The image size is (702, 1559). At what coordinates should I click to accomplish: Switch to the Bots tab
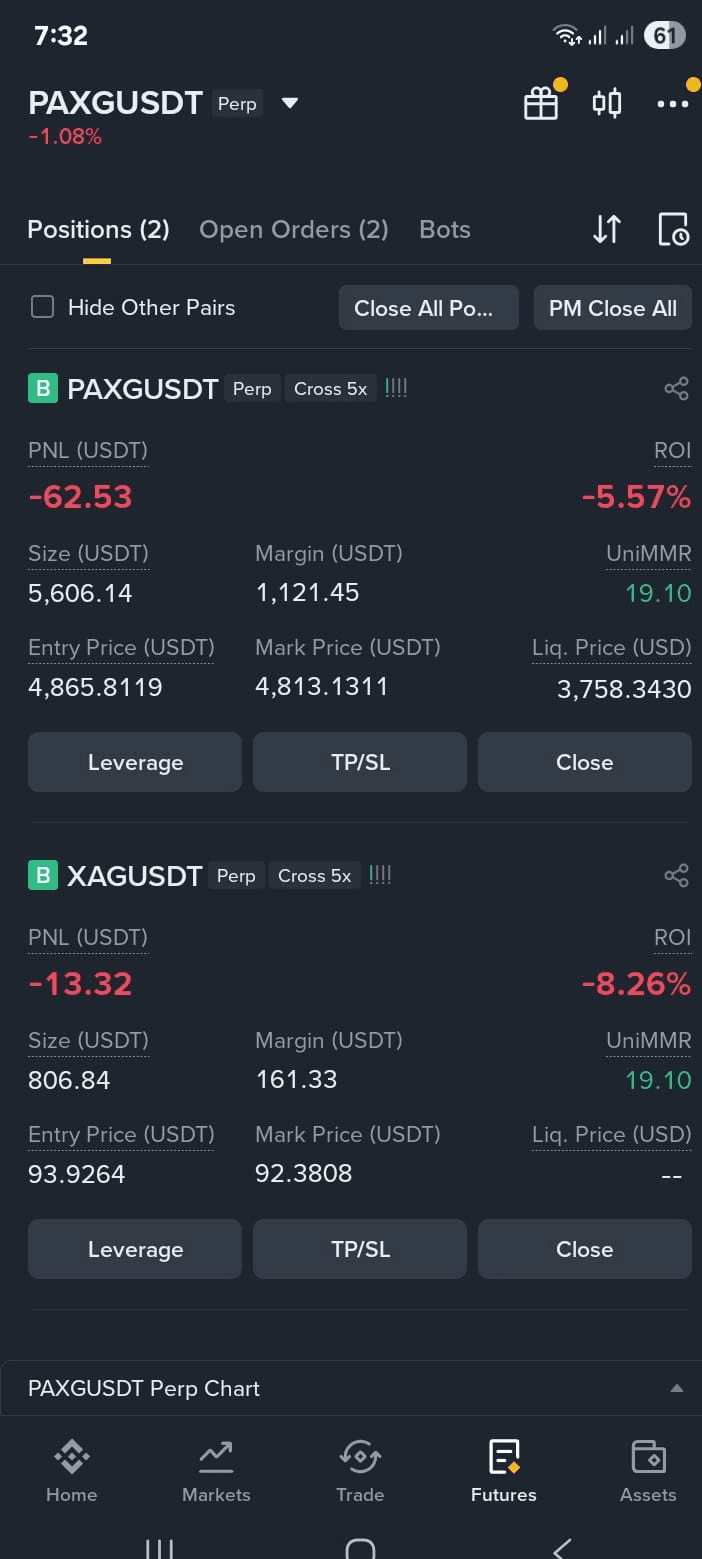tap(445, 230)
